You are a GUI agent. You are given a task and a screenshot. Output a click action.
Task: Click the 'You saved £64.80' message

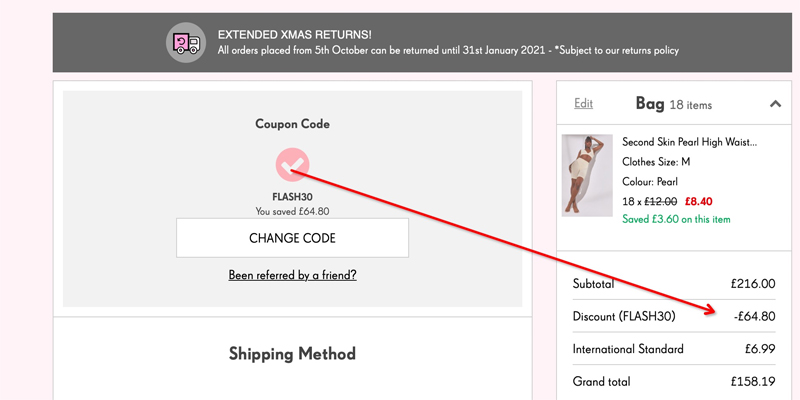[x=292, y=211]
